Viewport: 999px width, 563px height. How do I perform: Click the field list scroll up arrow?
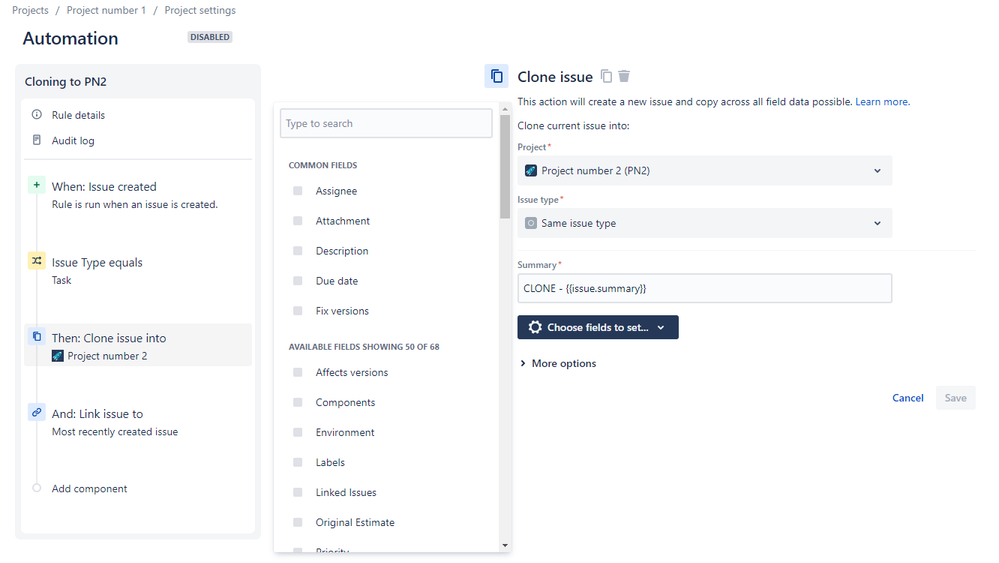(505, 110)
